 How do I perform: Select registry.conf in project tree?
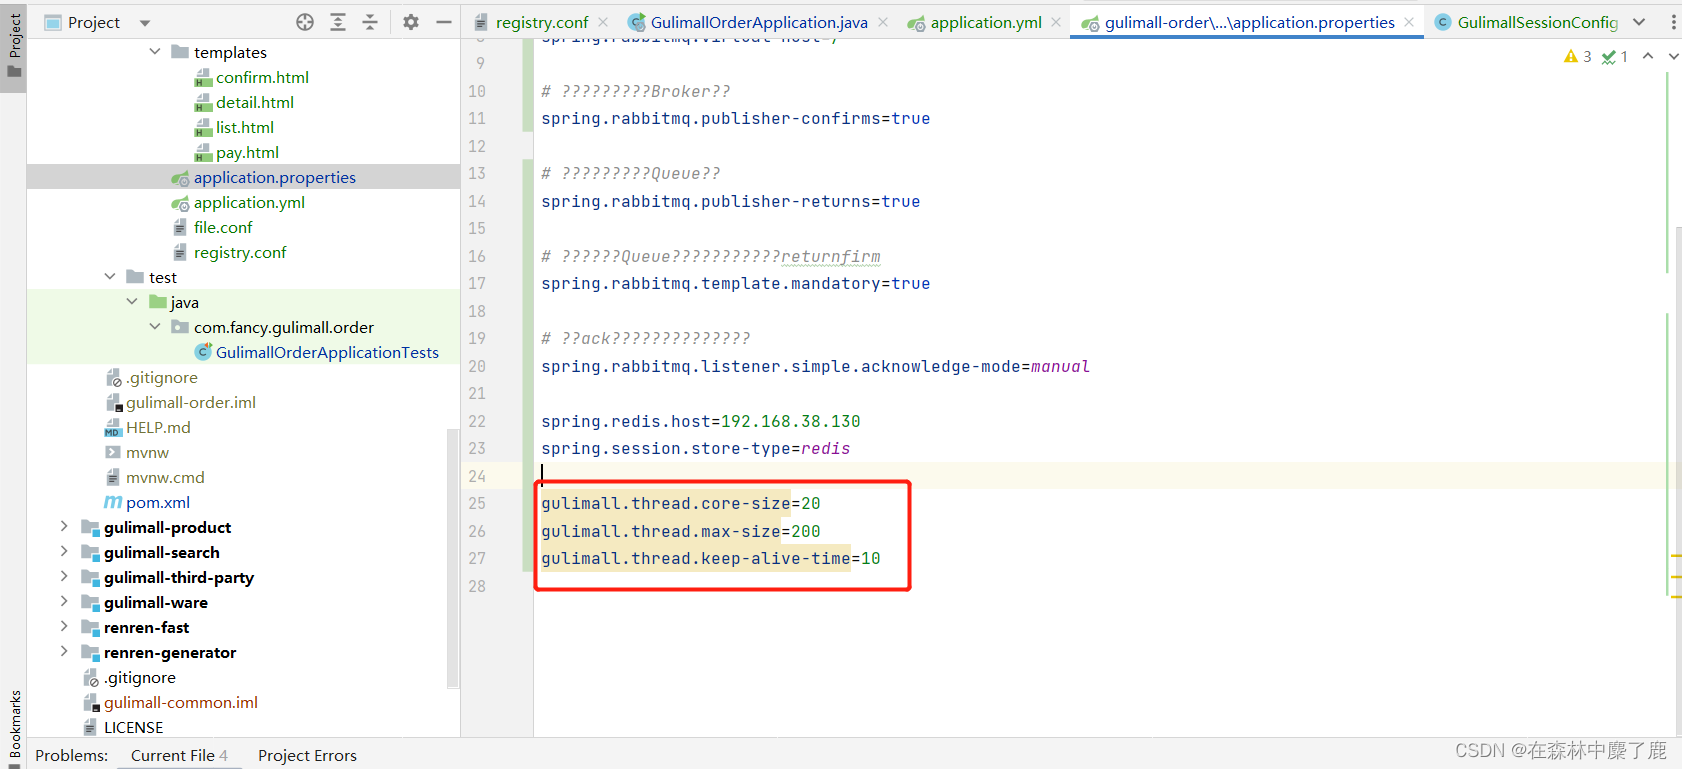click(x=240, y=252)
